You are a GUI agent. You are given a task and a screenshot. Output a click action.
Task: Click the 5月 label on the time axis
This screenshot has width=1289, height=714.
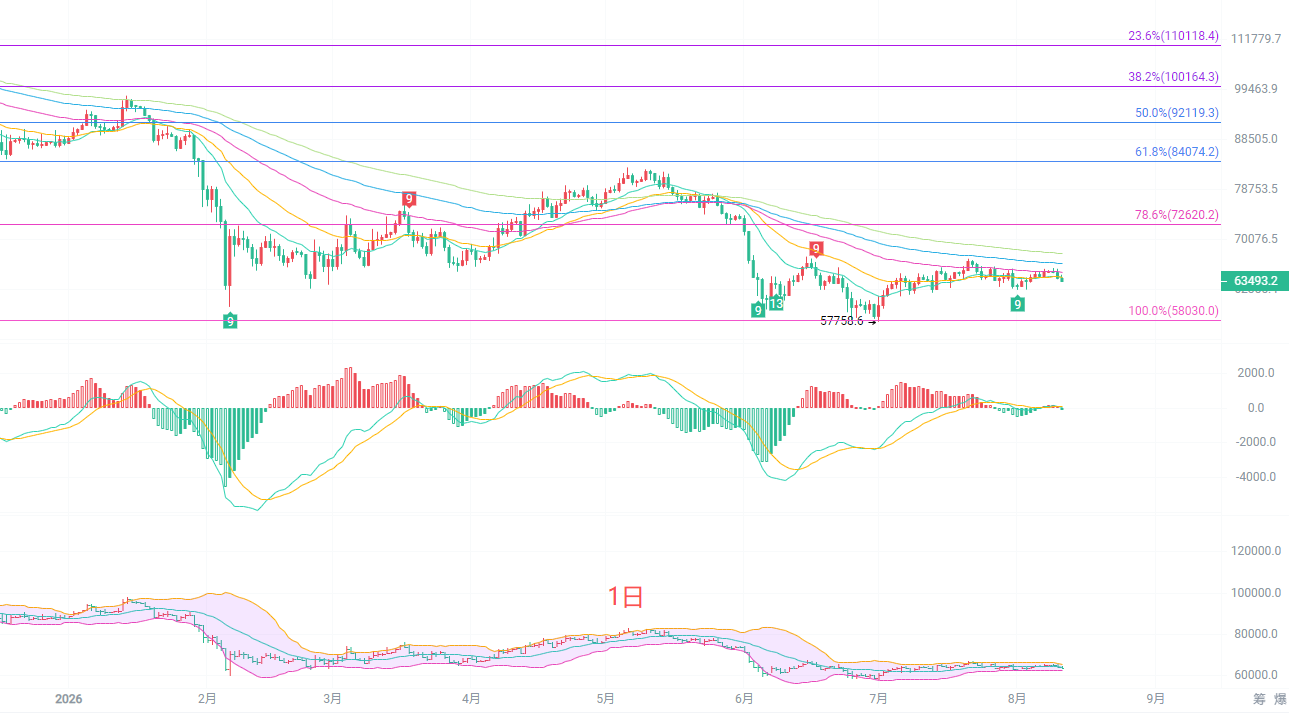click(604, 698)
